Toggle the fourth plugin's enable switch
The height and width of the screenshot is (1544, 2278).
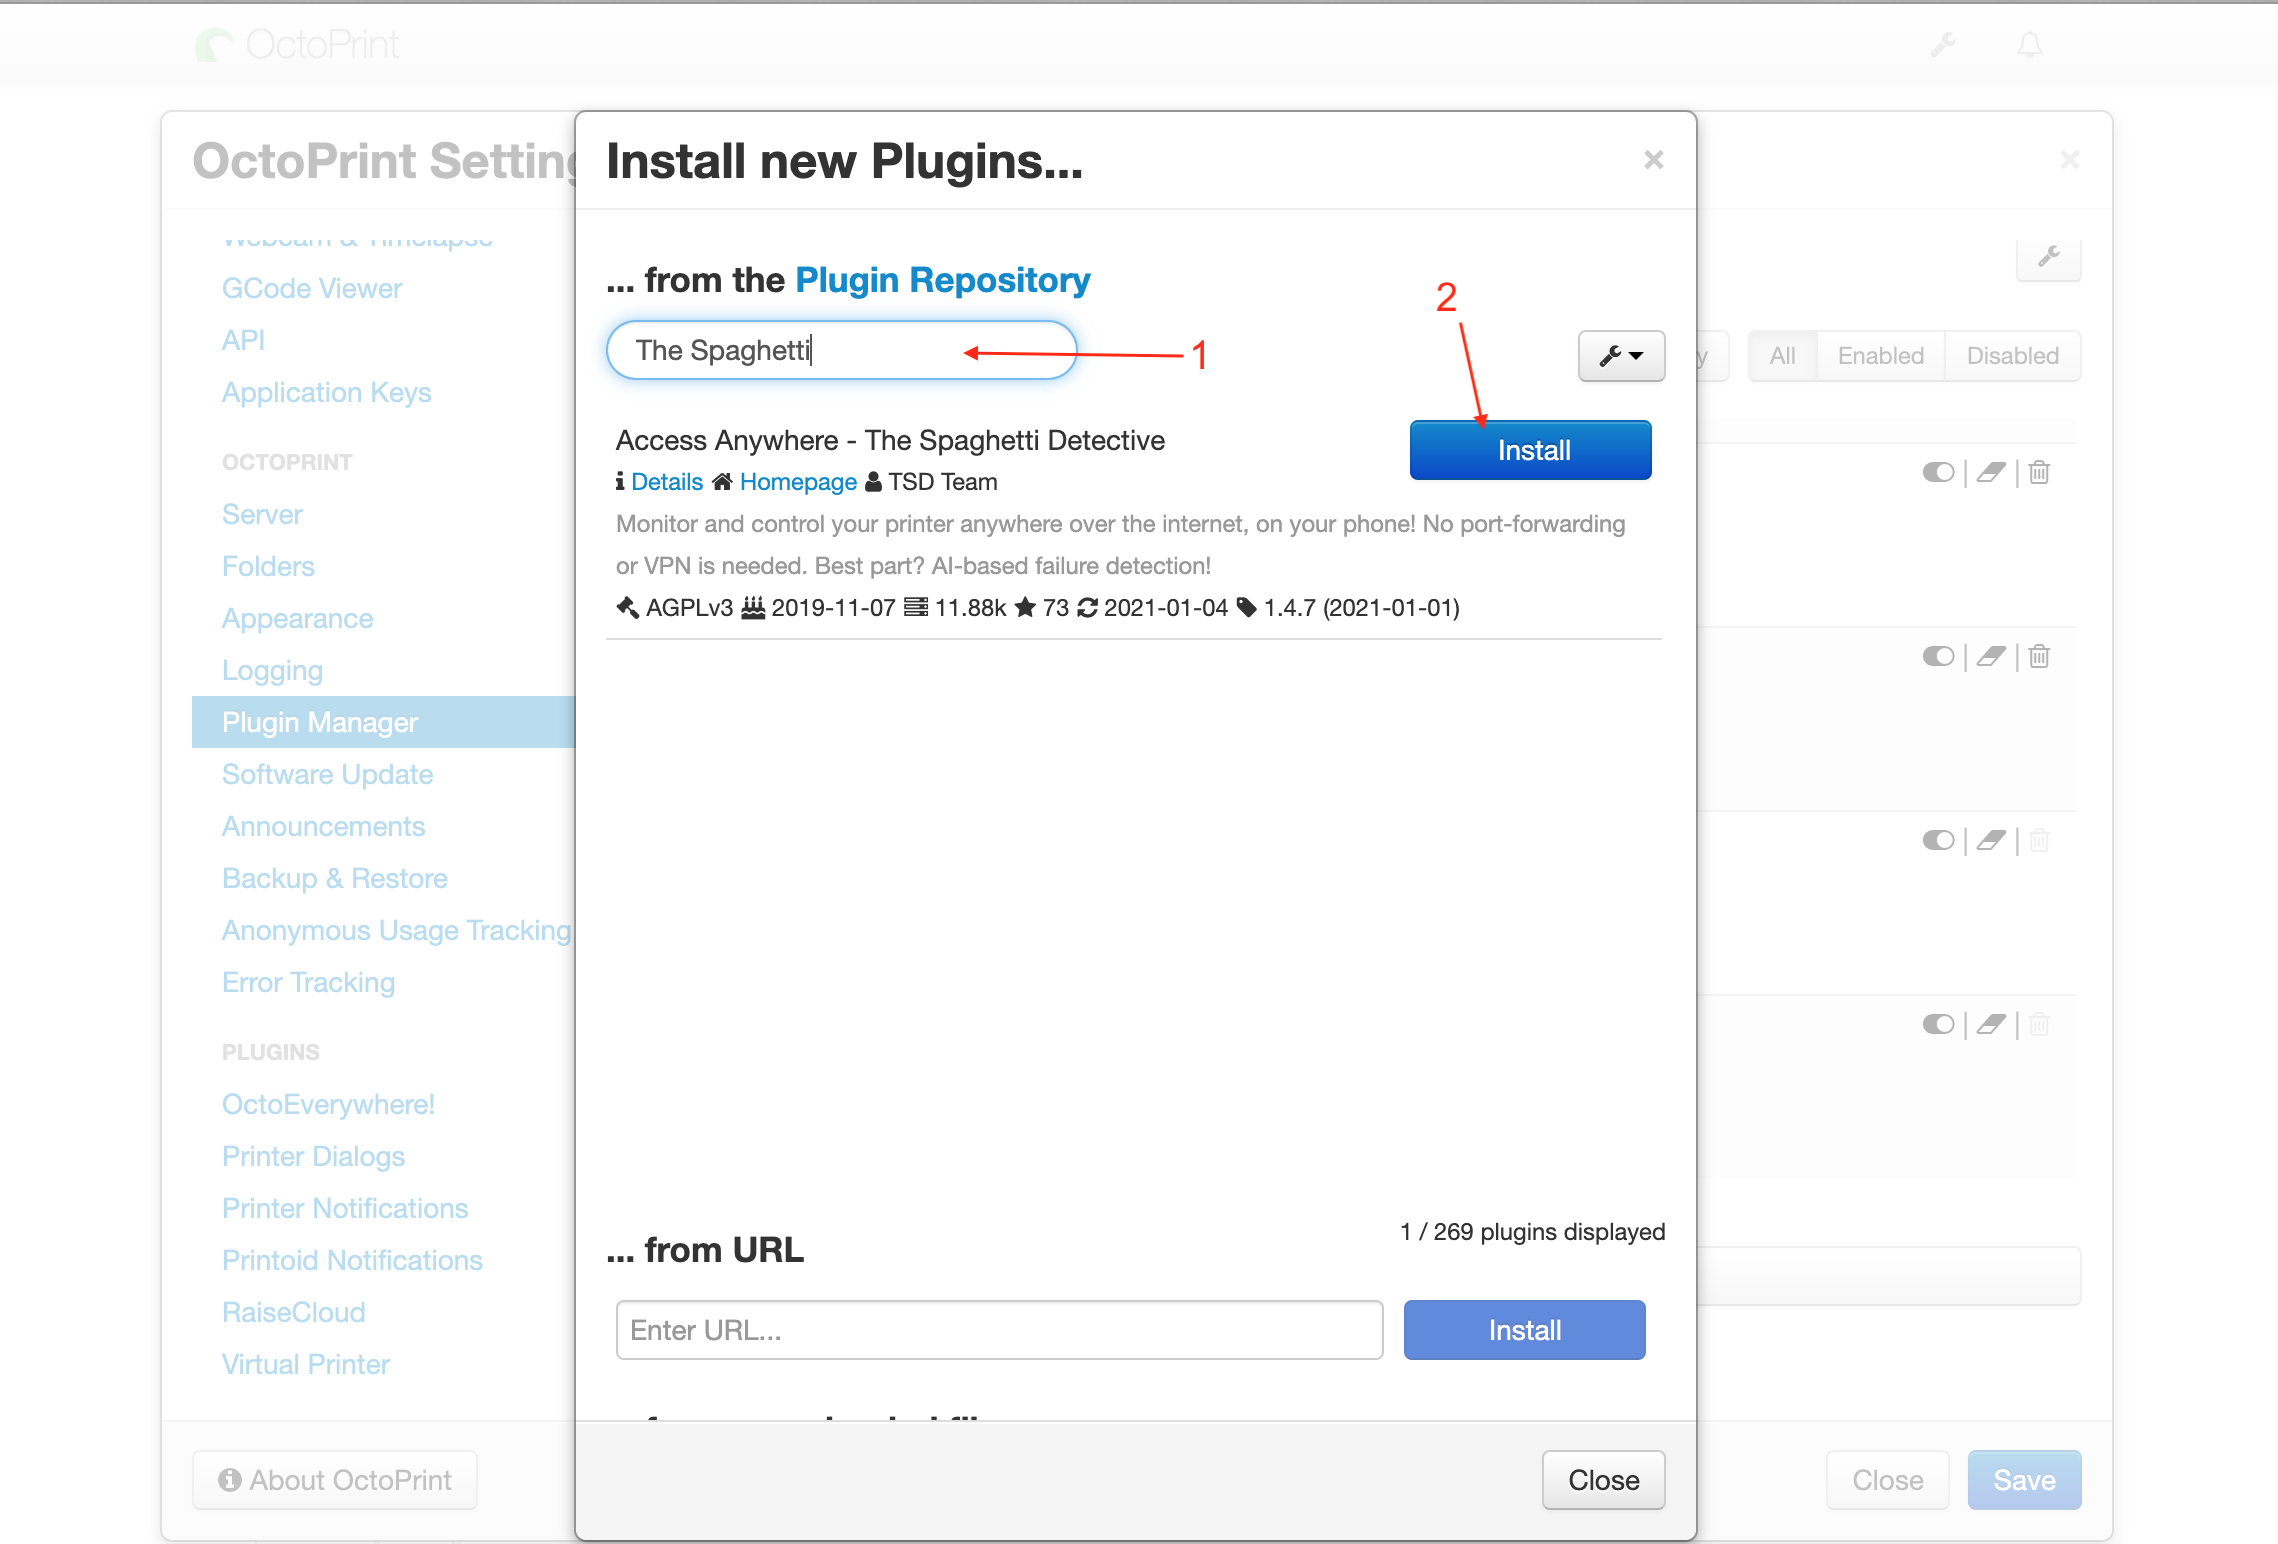pyautogui.click(x=1938, y=1024)
